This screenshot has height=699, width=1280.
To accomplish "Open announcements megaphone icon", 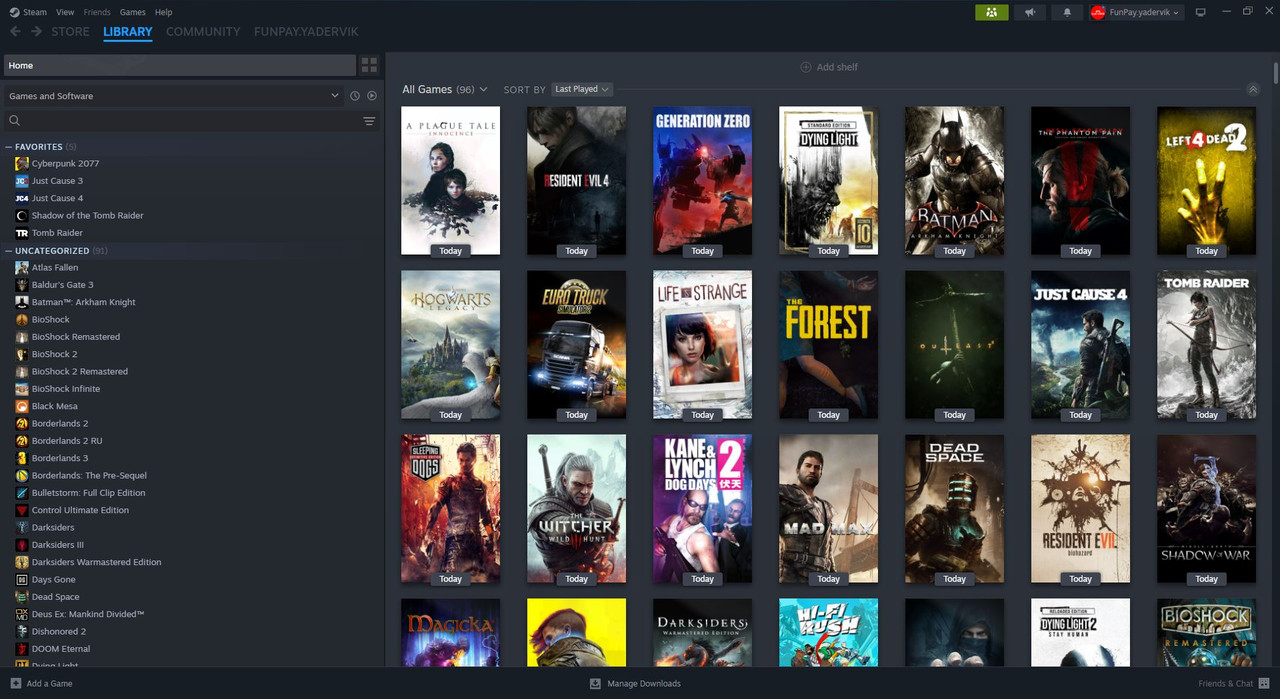I will point(1030,12).
